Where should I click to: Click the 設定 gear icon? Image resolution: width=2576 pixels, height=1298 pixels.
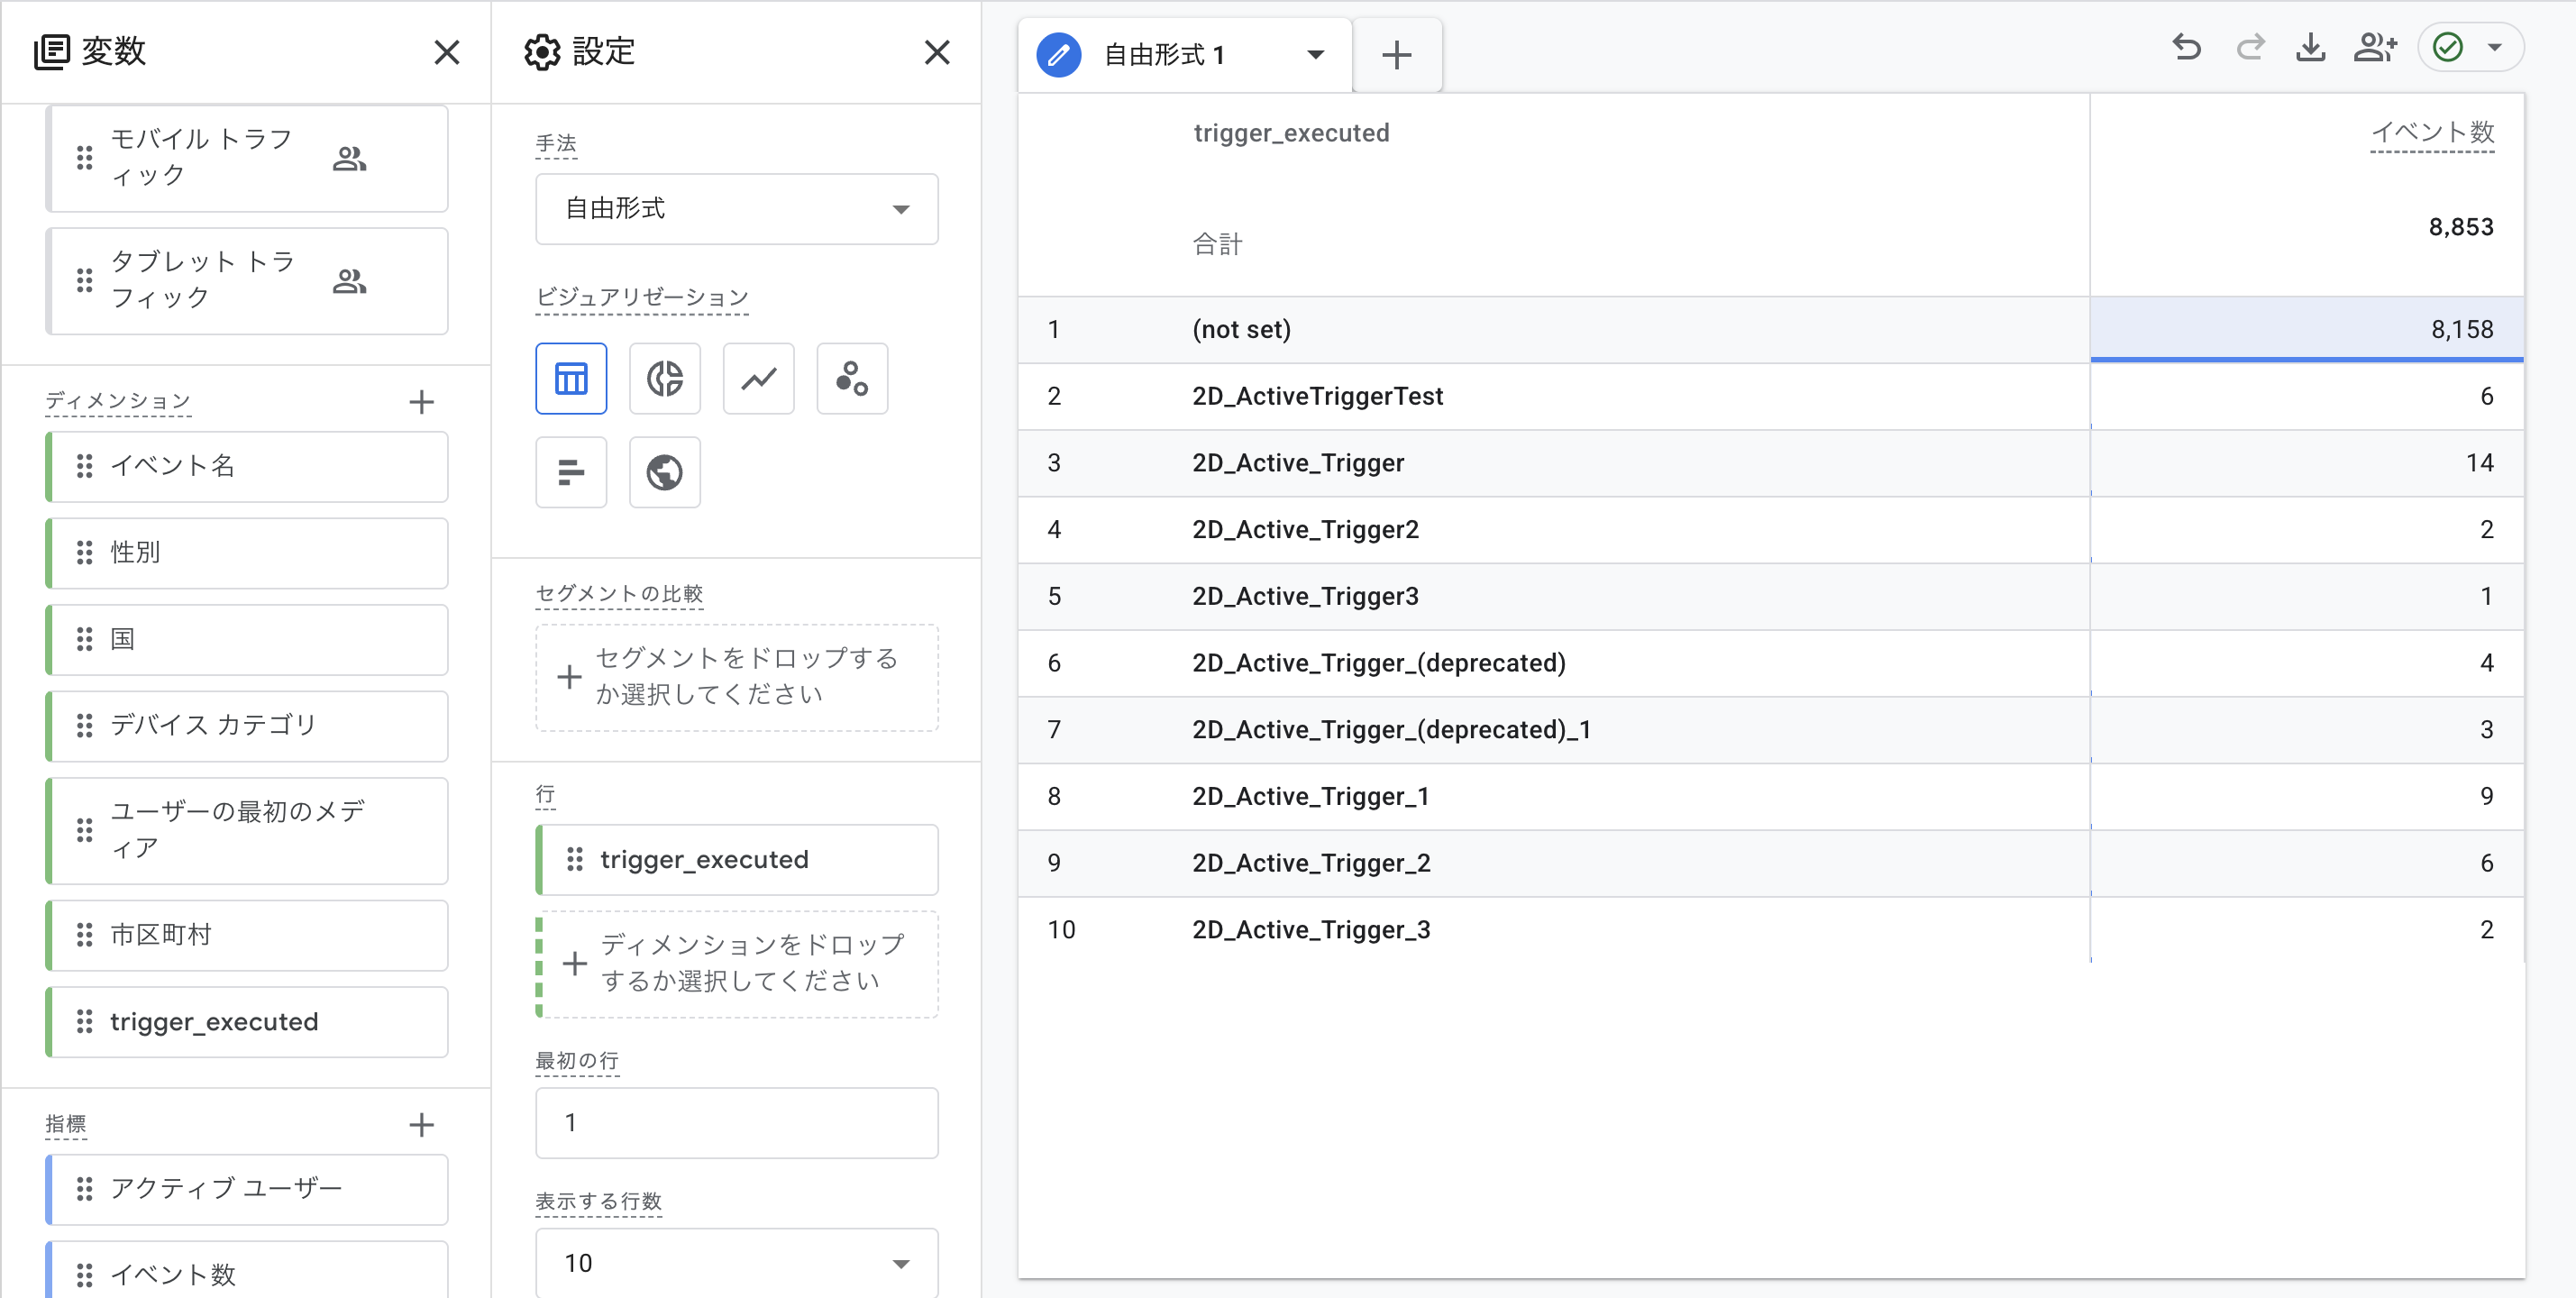[x=542, y=52]
